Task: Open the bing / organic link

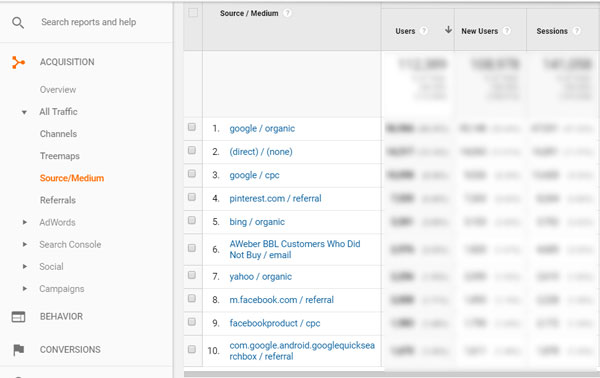Action: (257, 222)
